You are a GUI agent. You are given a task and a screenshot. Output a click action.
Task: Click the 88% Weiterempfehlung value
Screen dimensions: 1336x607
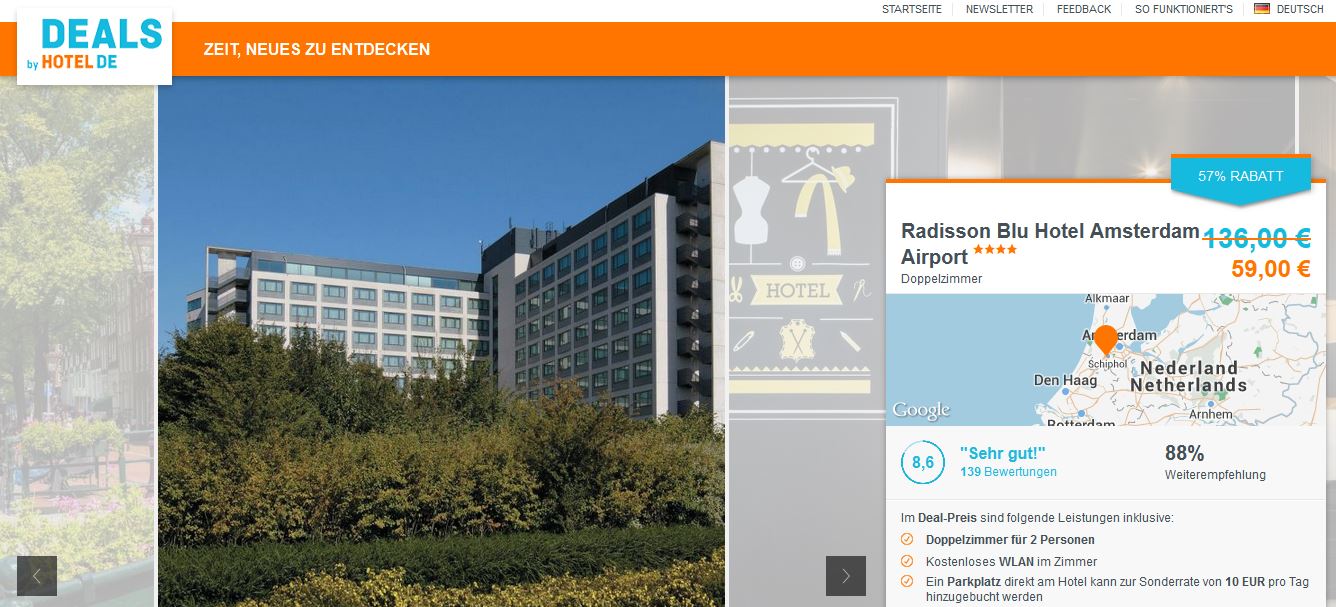[1185, 453]
